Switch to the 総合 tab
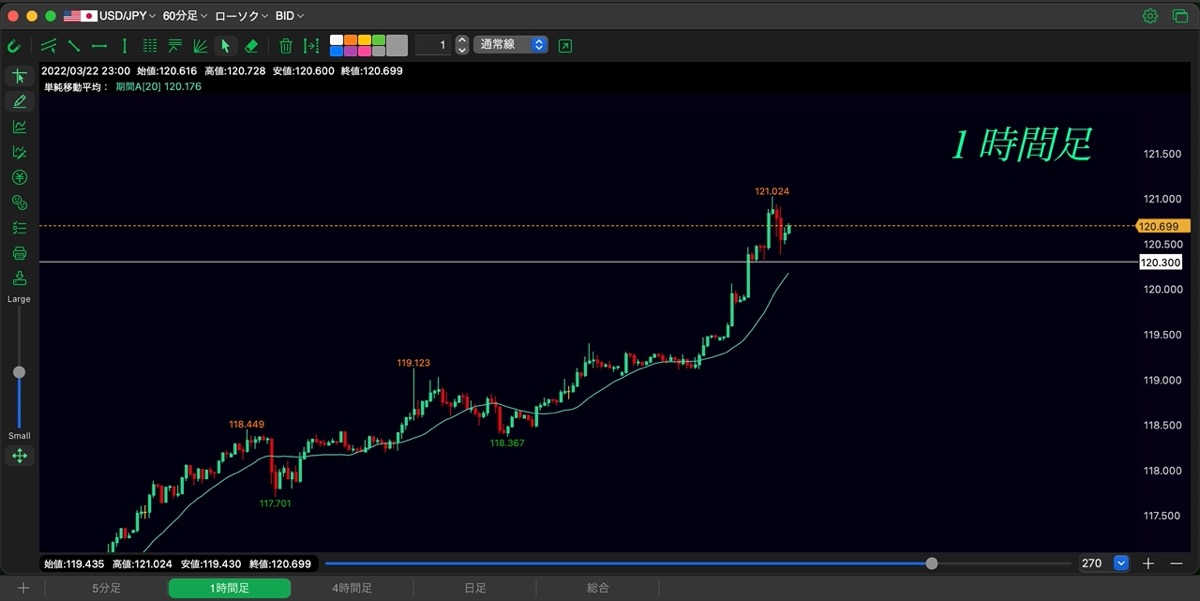1200x601 pixels. click(x=598, y=588)
